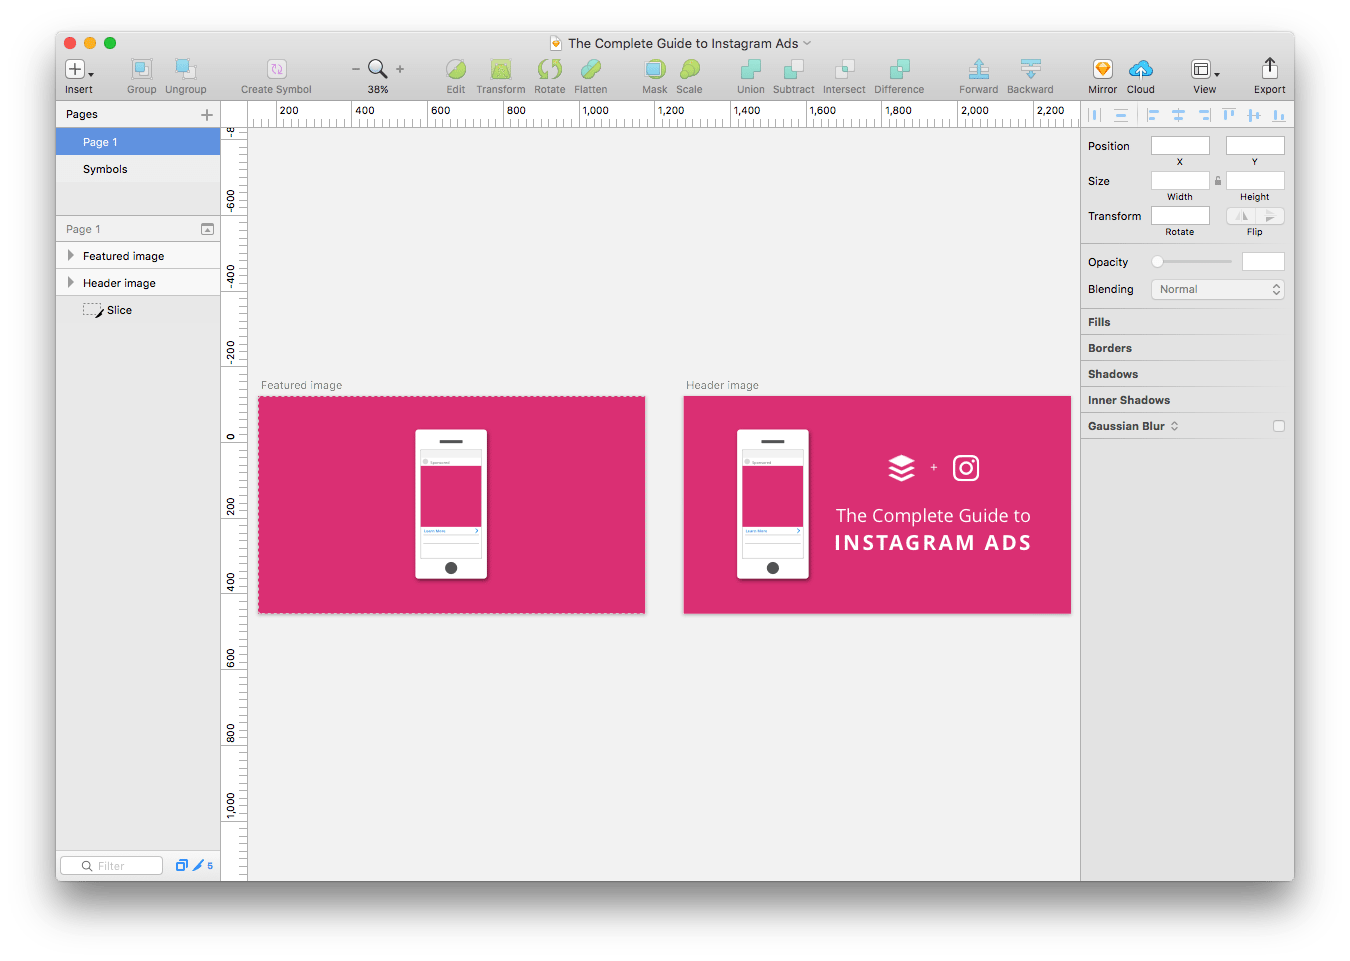
Task: Open Sketch Mirror
Action: (x=1103, y=69)
